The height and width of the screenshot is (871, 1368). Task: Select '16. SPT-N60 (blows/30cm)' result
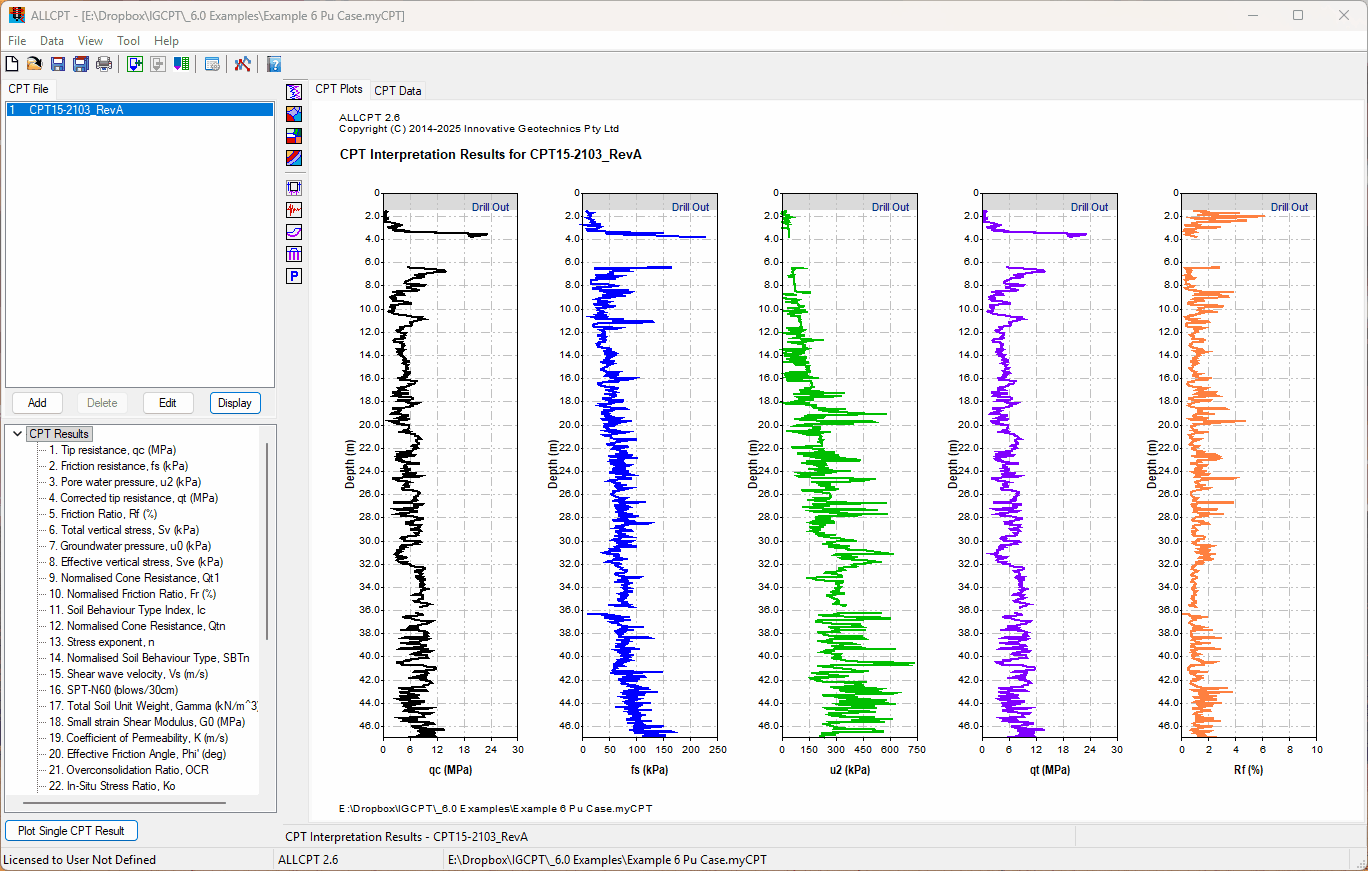[x=113, y=690]
